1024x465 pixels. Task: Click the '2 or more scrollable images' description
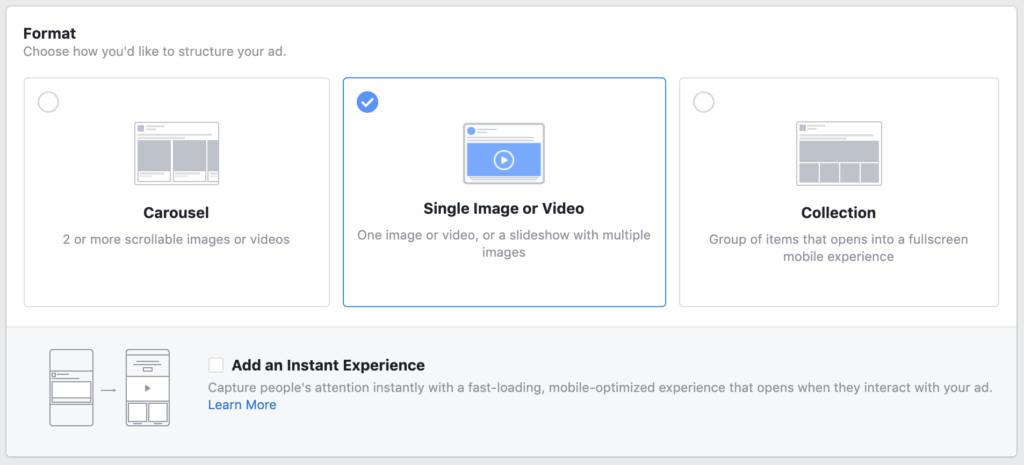[x=176, y=239]
